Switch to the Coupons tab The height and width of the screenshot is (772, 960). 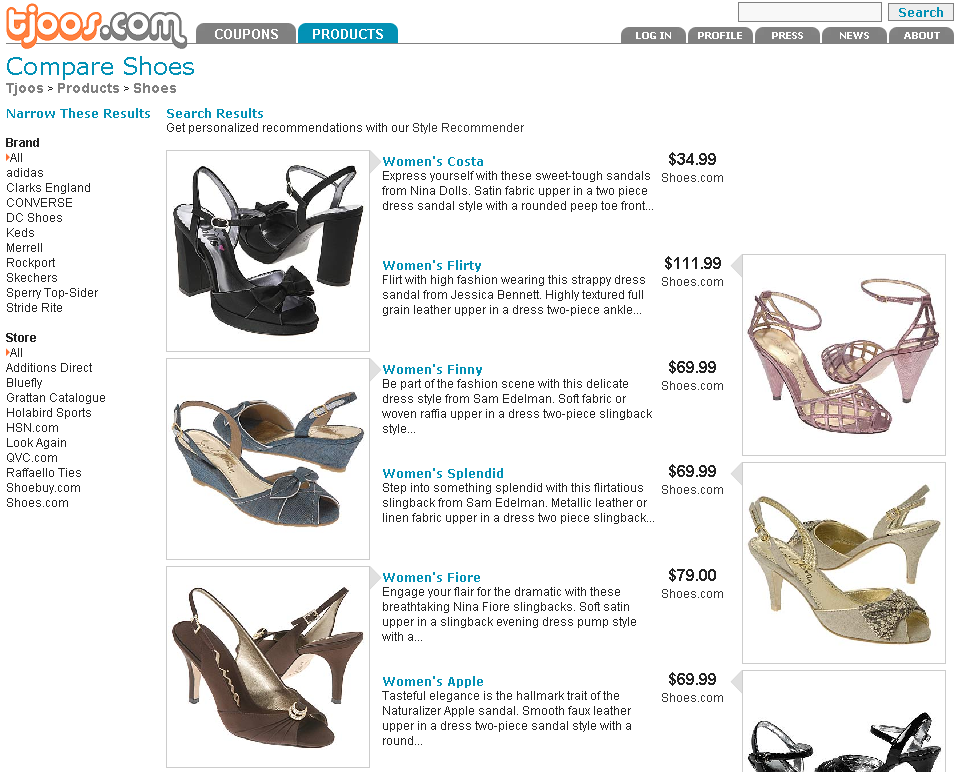246,34
